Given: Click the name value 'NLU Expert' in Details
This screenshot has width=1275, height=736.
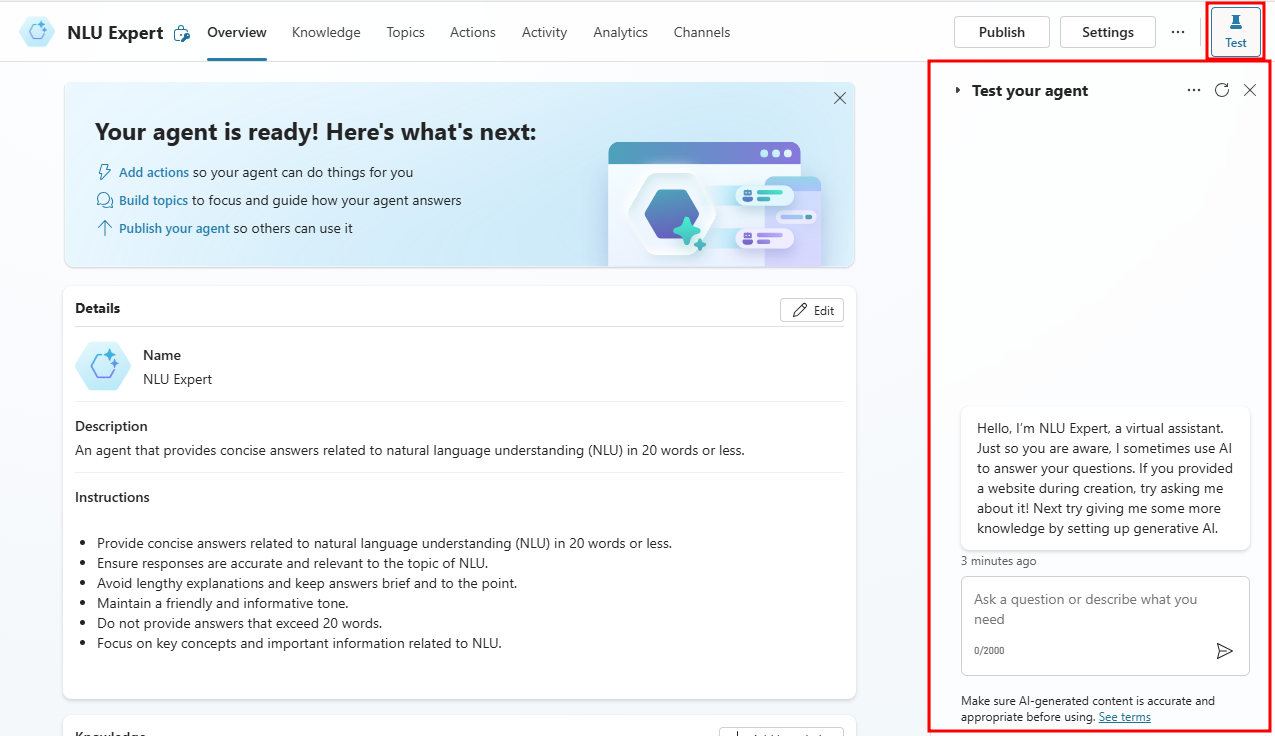Looking at the screenshot, I should point(177,379).
